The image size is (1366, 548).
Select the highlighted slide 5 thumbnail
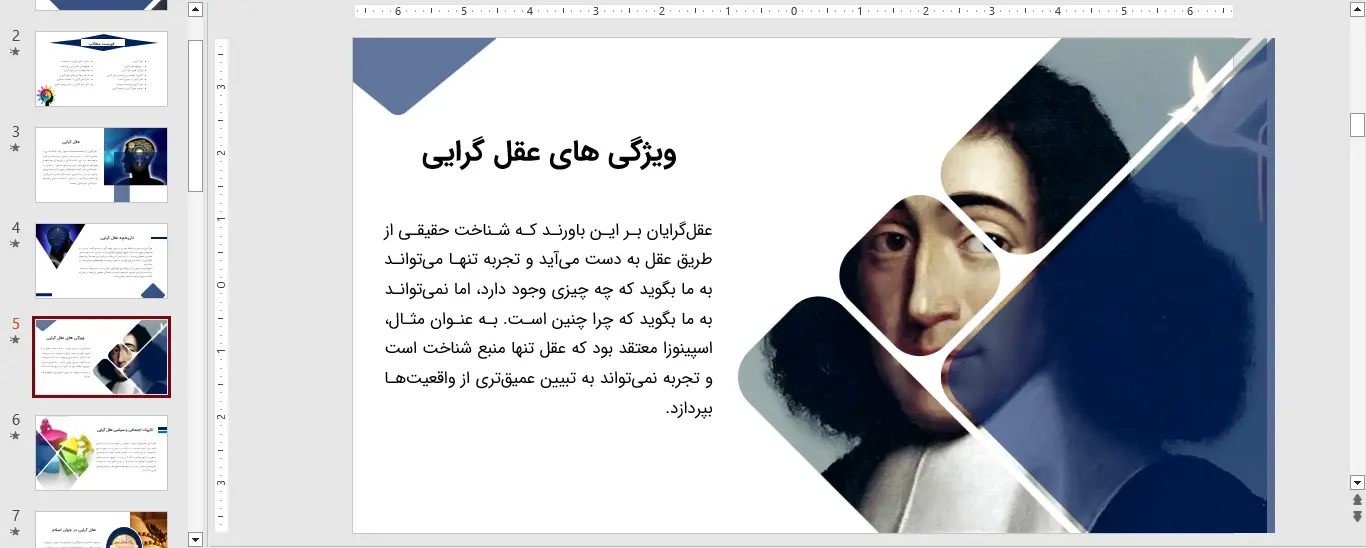[101, 357]
